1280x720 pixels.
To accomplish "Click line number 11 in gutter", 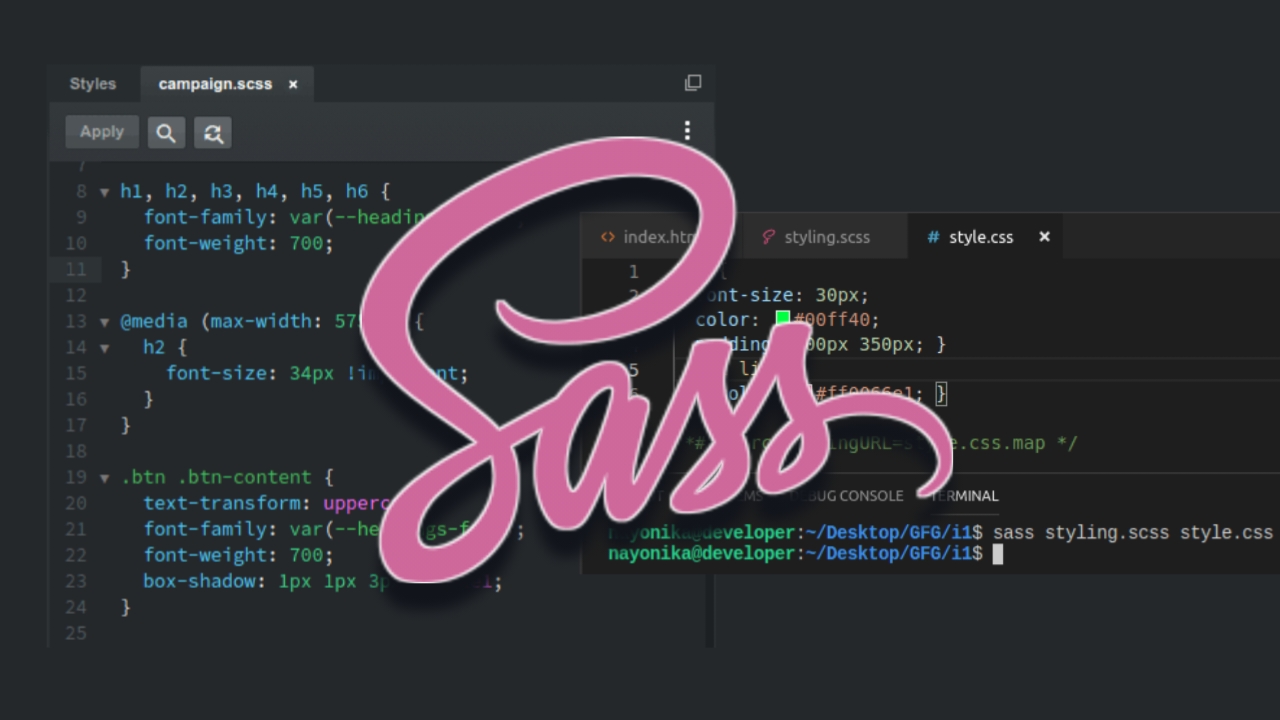I will 76,269.
